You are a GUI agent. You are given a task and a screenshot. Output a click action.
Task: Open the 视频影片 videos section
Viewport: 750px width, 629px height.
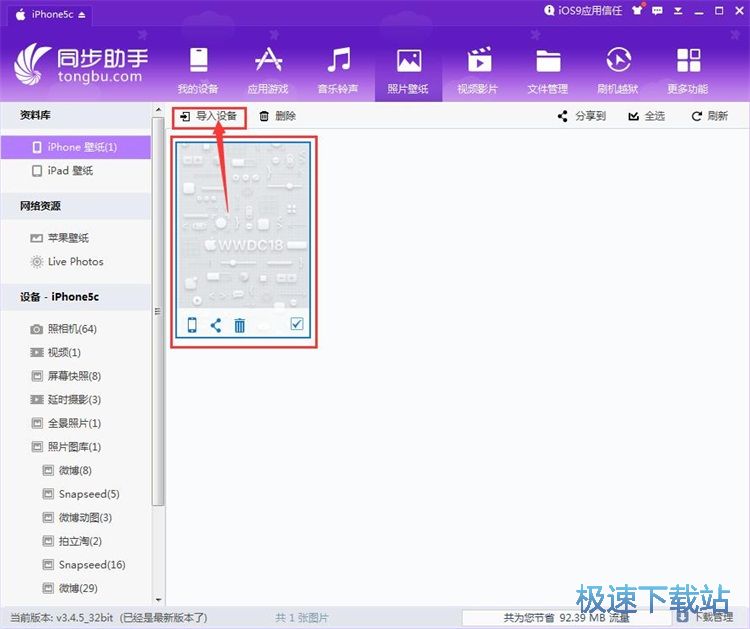478,71
